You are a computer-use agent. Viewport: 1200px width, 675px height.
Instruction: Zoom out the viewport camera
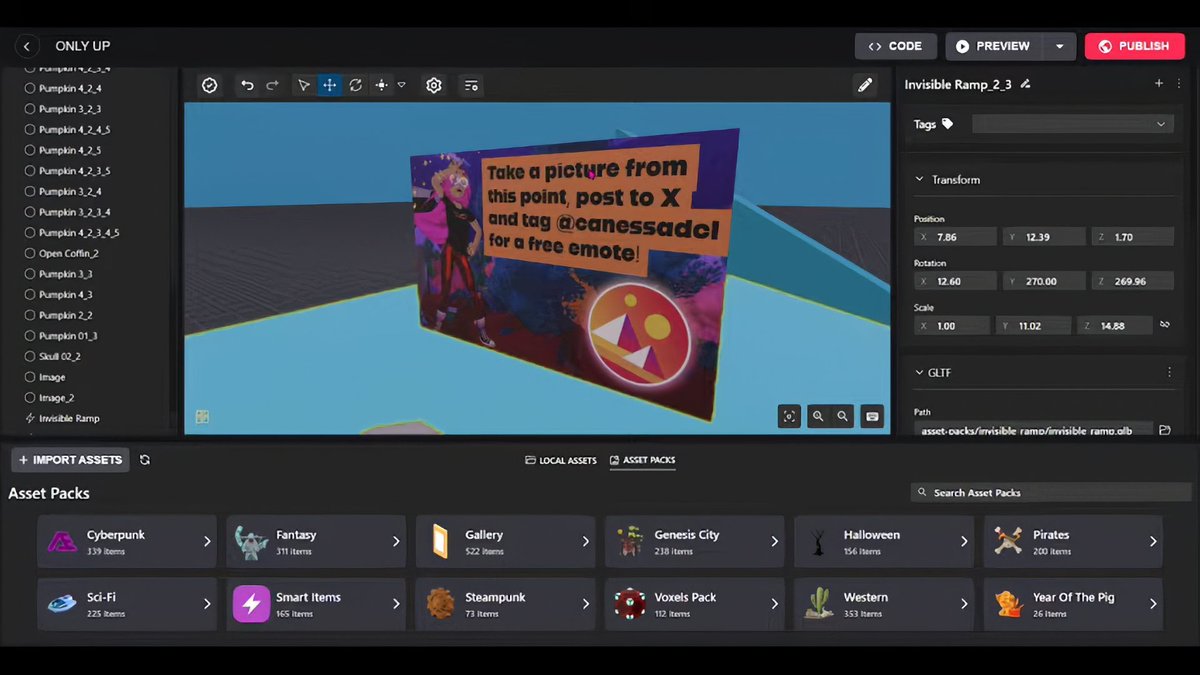click(x=843, y=416)
